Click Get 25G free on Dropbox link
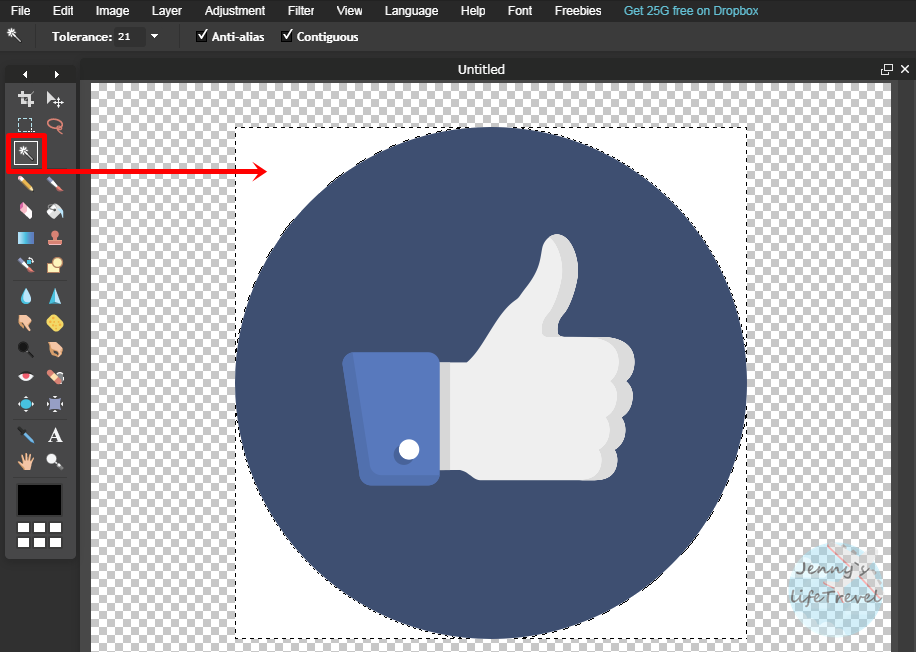This screenshot has width=916, height=652. pyautogui.click(x=691, y=11)
